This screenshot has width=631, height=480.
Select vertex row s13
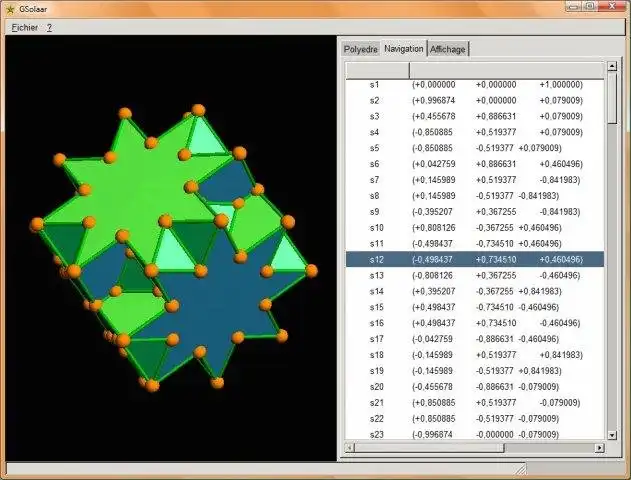tap(475, 276)
